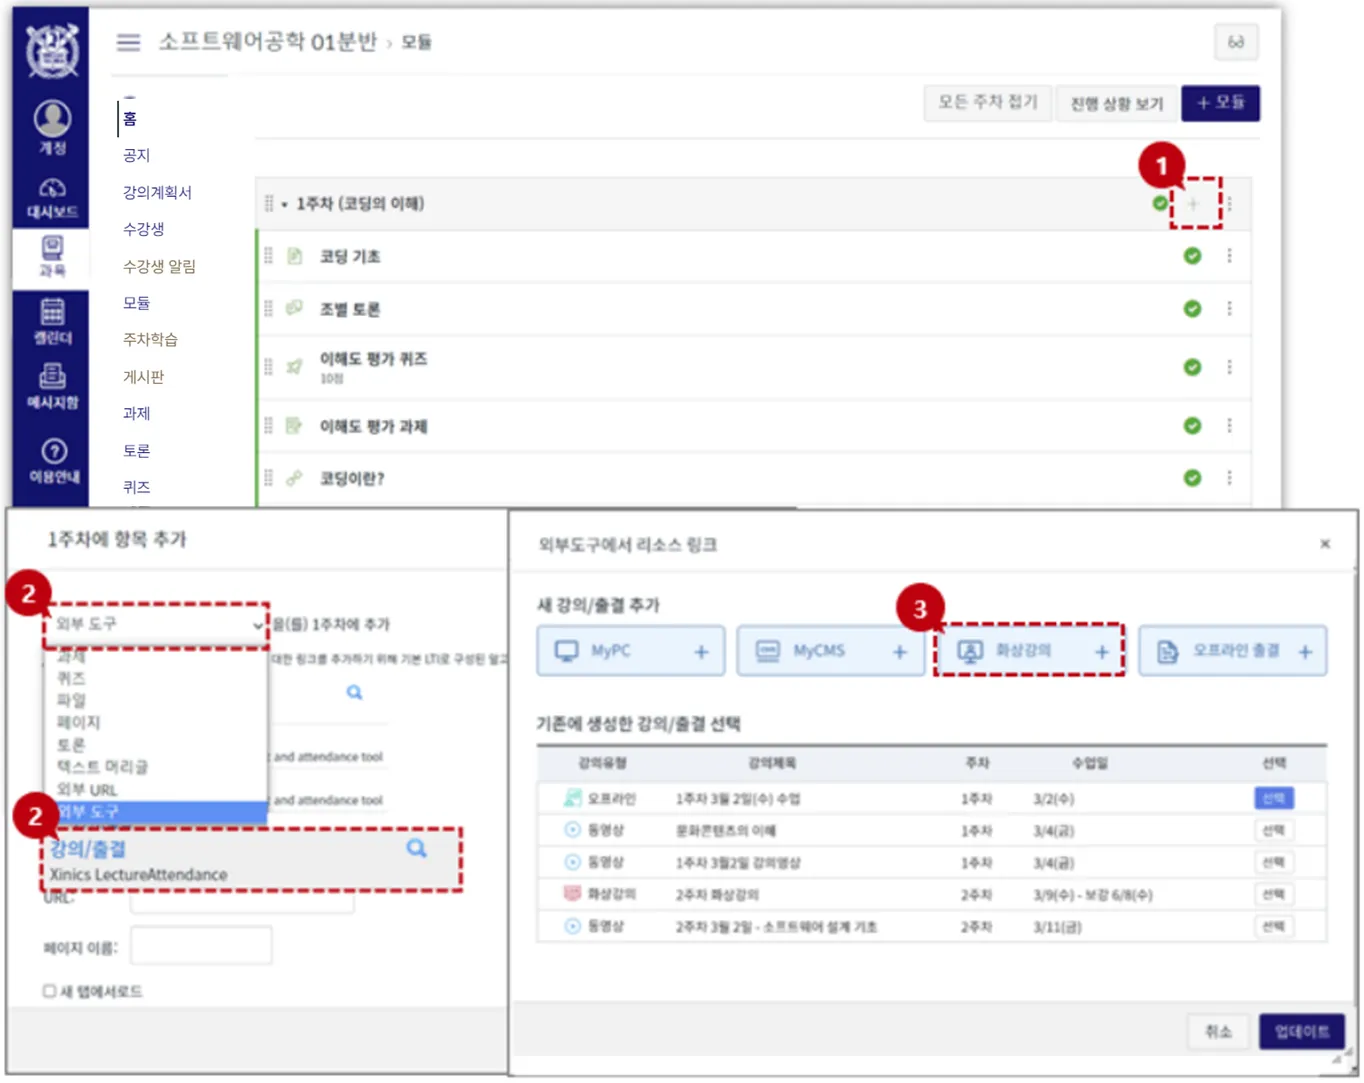The height and width of the screenshot is (1083, 1364).
Task: Close the 외부도구에서 리소스 링크 dialog
Action: [1325, 544]
